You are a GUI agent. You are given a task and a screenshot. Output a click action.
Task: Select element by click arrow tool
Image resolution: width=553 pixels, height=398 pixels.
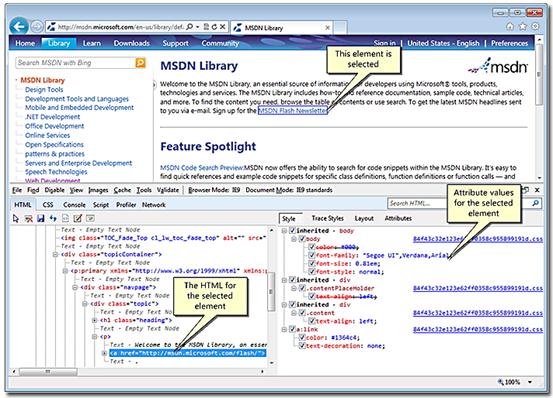pos(16,219)
